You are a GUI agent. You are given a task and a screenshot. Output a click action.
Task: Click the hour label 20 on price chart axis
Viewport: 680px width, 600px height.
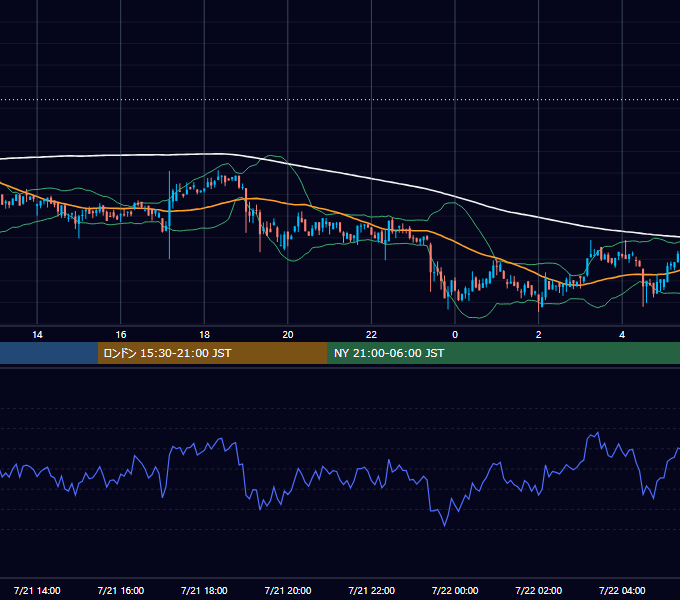point(288,335)
